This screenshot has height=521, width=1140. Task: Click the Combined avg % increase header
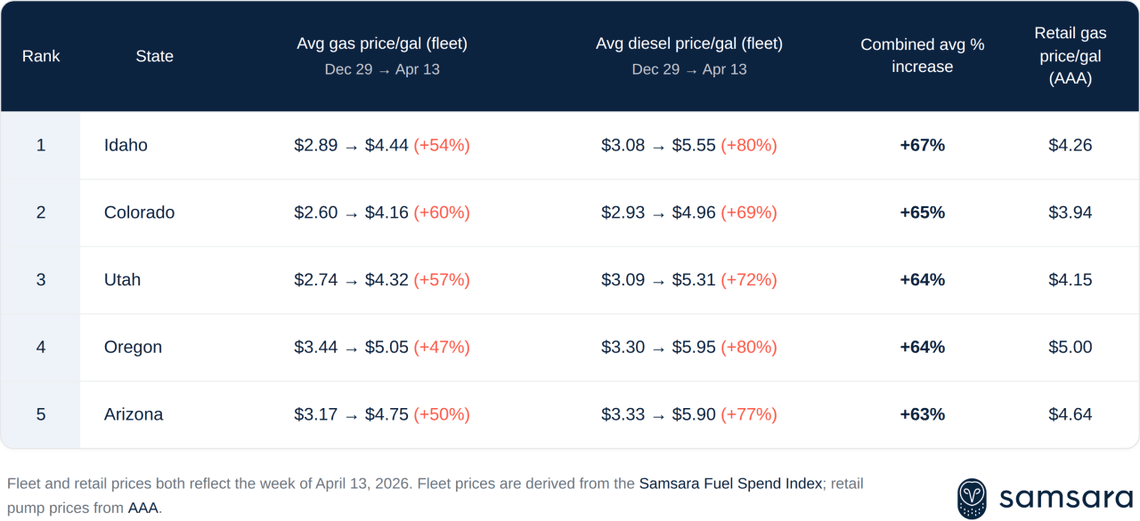[x=922, y=56]
